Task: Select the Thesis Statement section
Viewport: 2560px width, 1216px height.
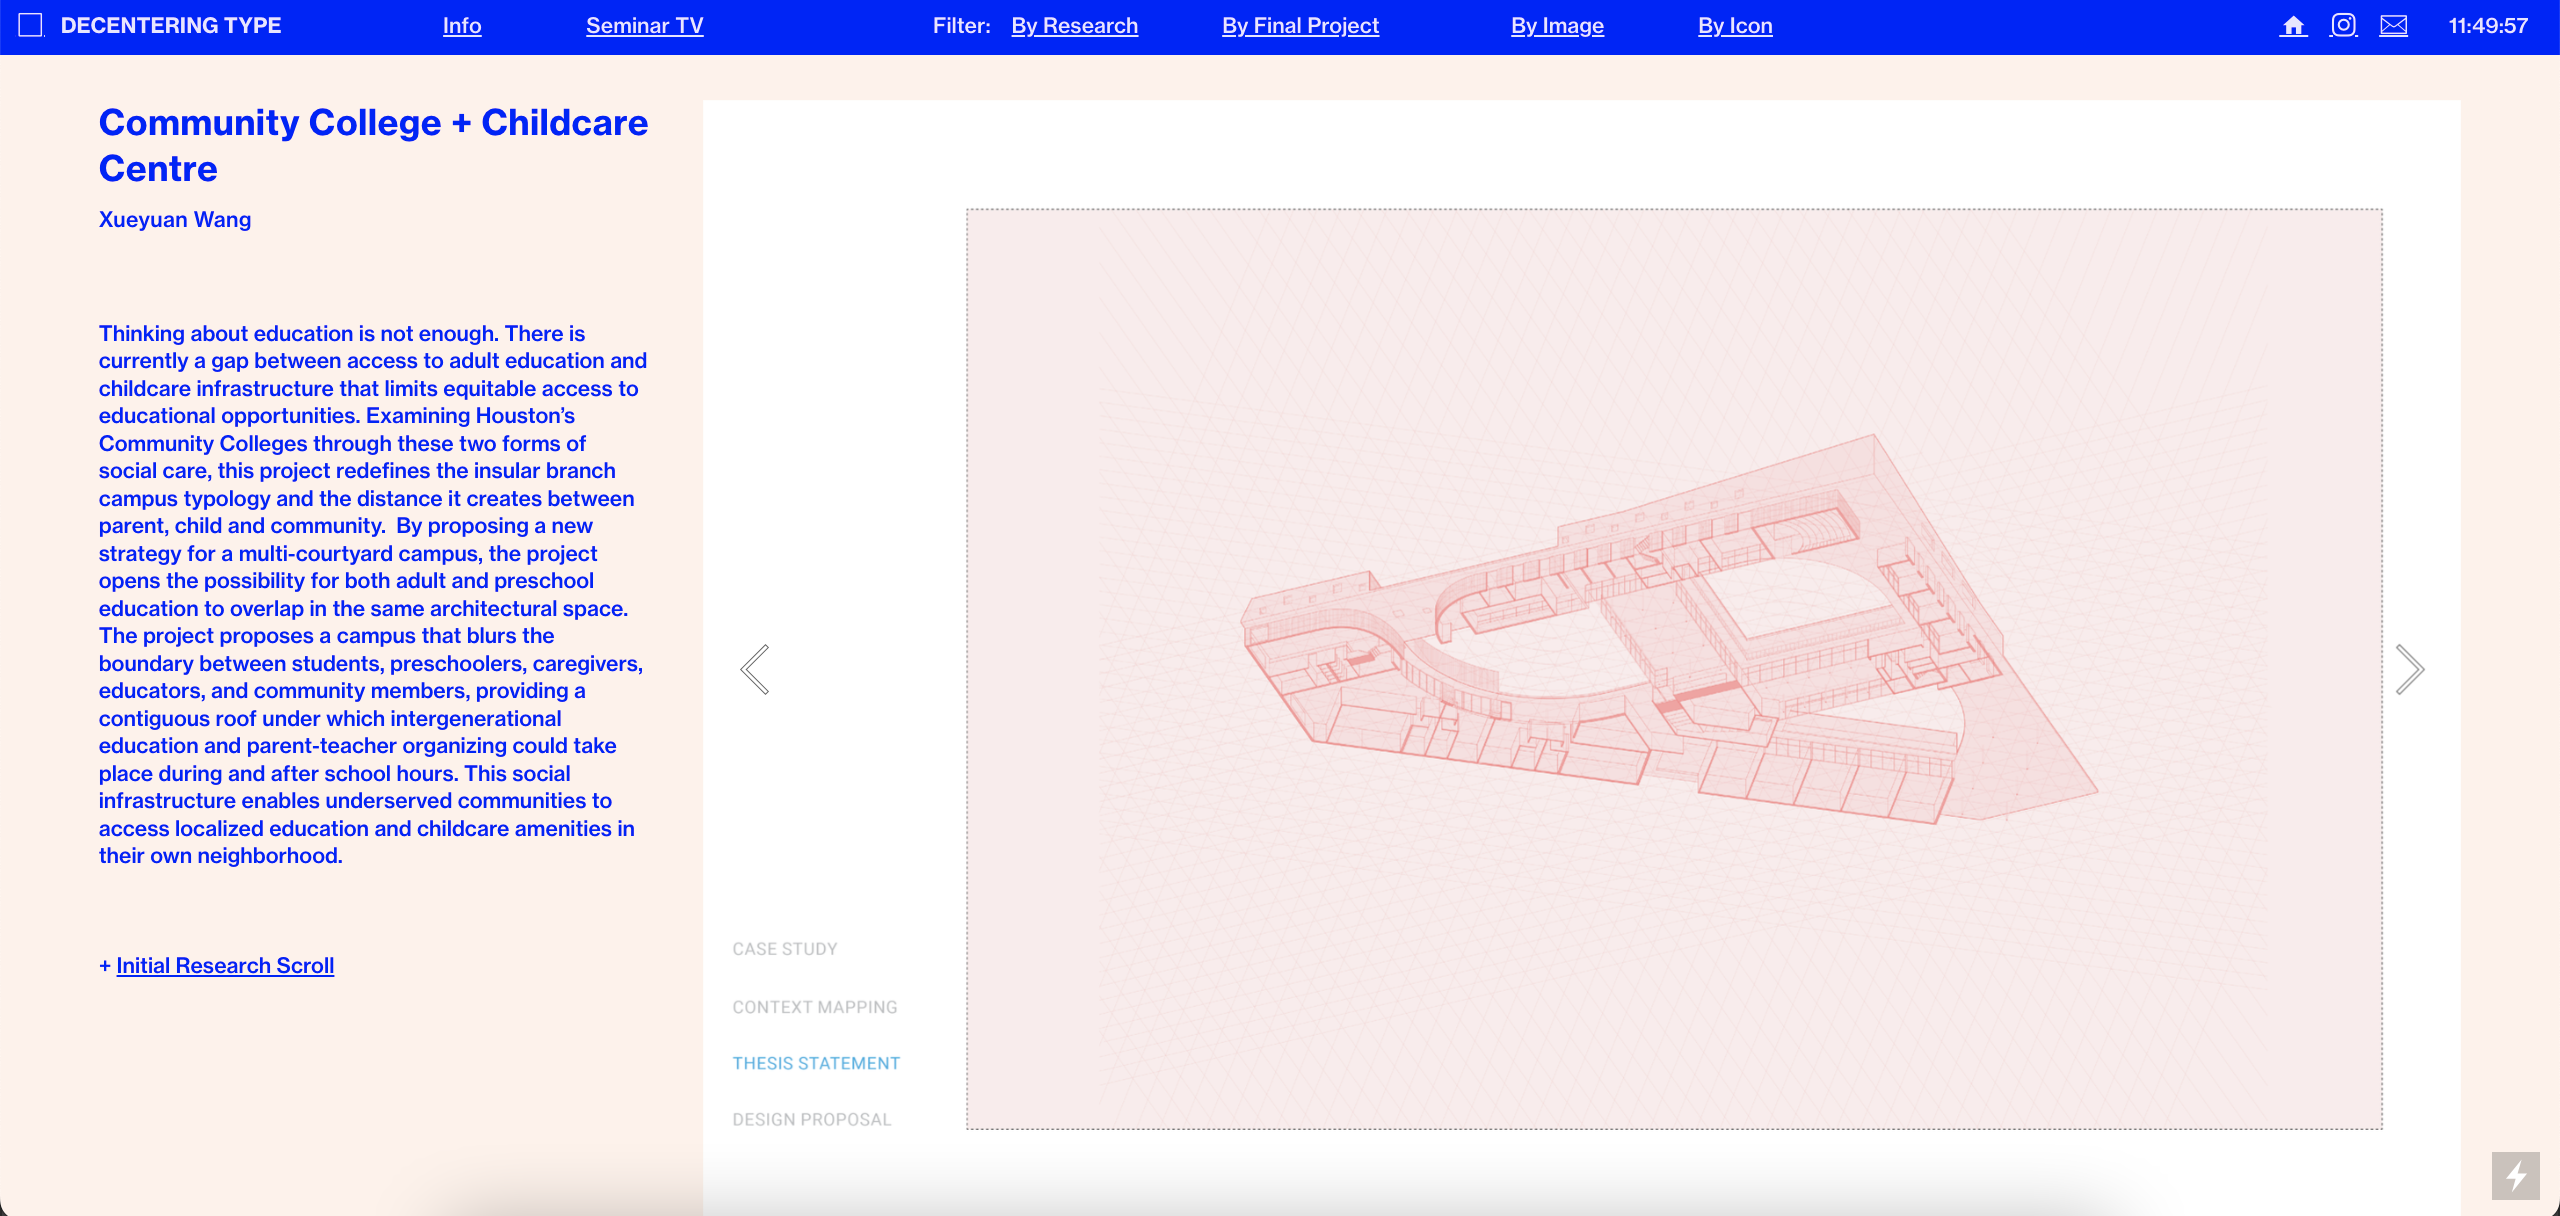Action: tap(816, 1063)
